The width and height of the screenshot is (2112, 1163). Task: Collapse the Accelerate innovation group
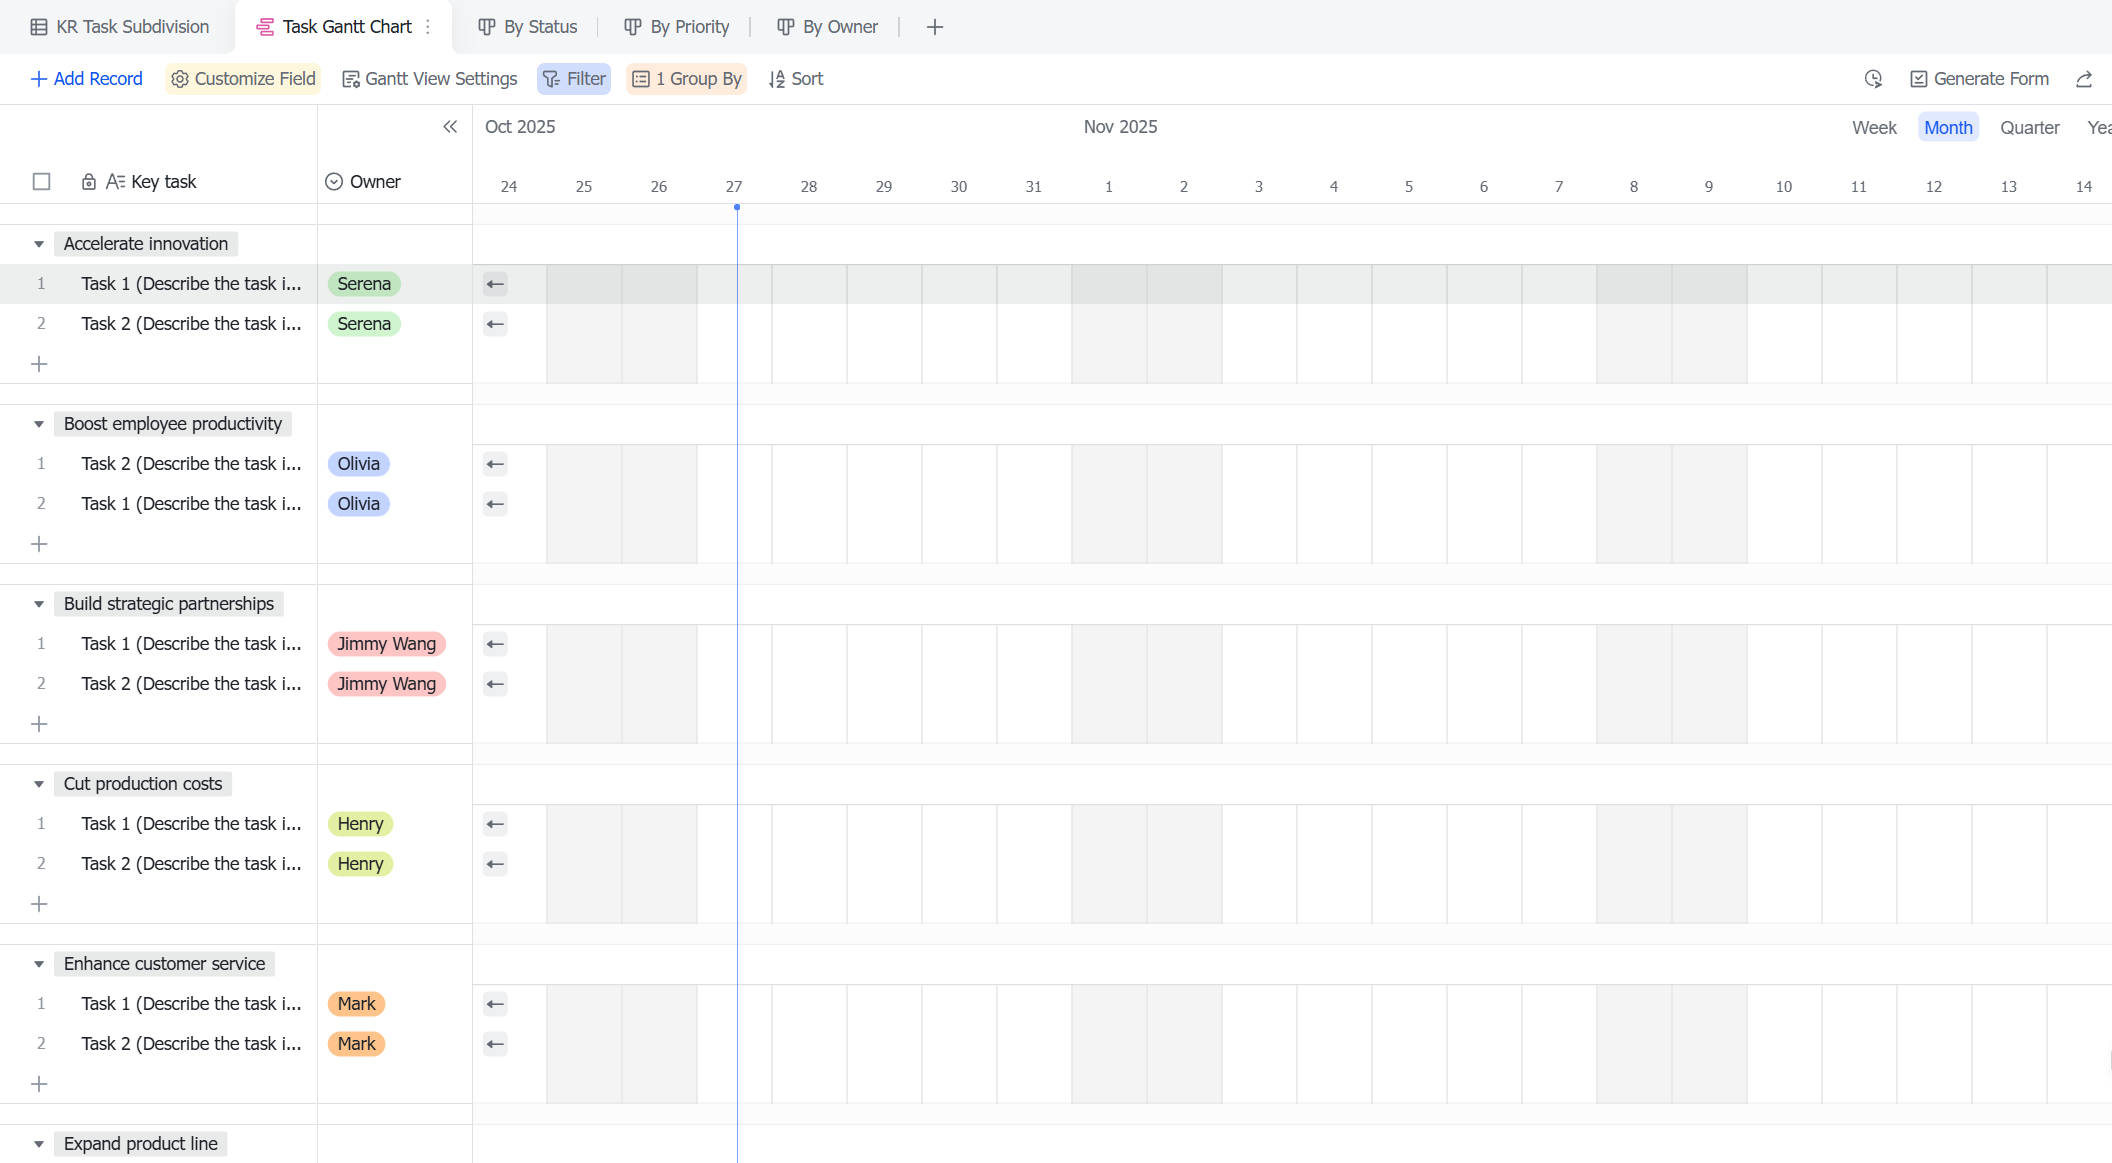pos(39,244)
